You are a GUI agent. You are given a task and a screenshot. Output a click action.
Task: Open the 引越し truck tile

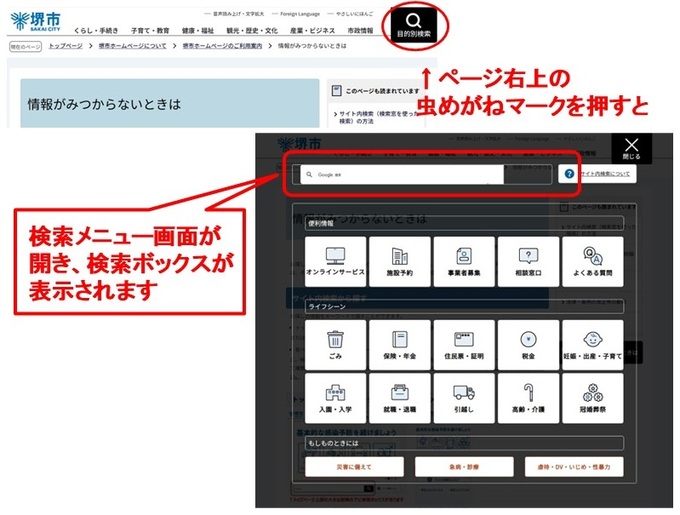click(x=464, y=397)
